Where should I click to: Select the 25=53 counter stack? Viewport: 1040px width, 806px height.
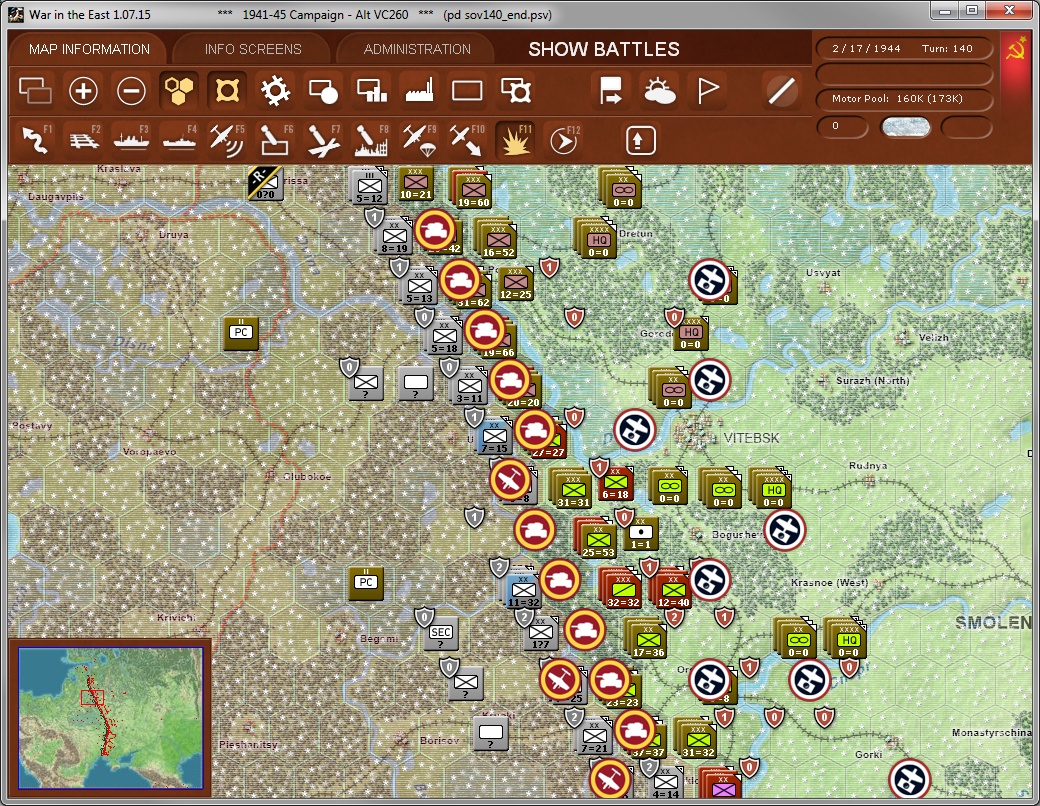(597, 539)
